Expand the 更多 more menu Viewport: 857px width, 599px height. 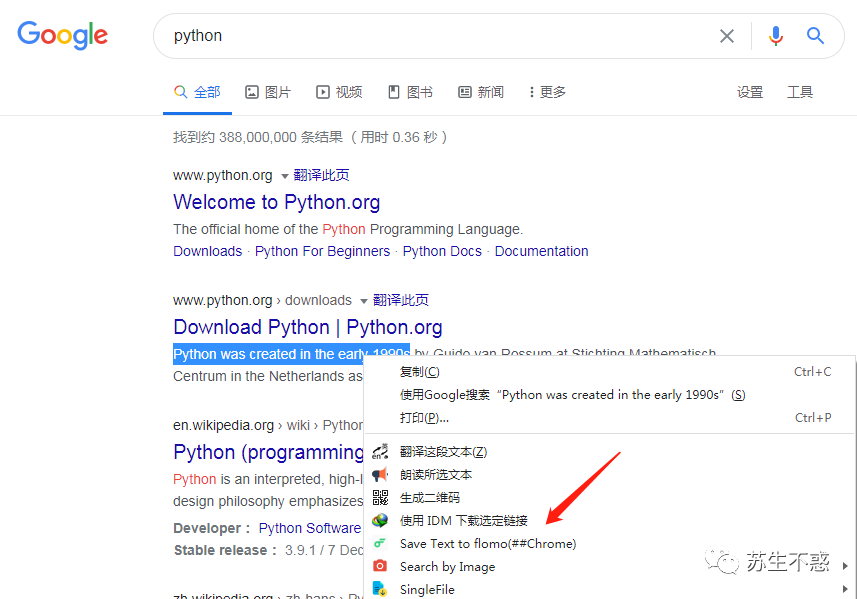(547, 92)
